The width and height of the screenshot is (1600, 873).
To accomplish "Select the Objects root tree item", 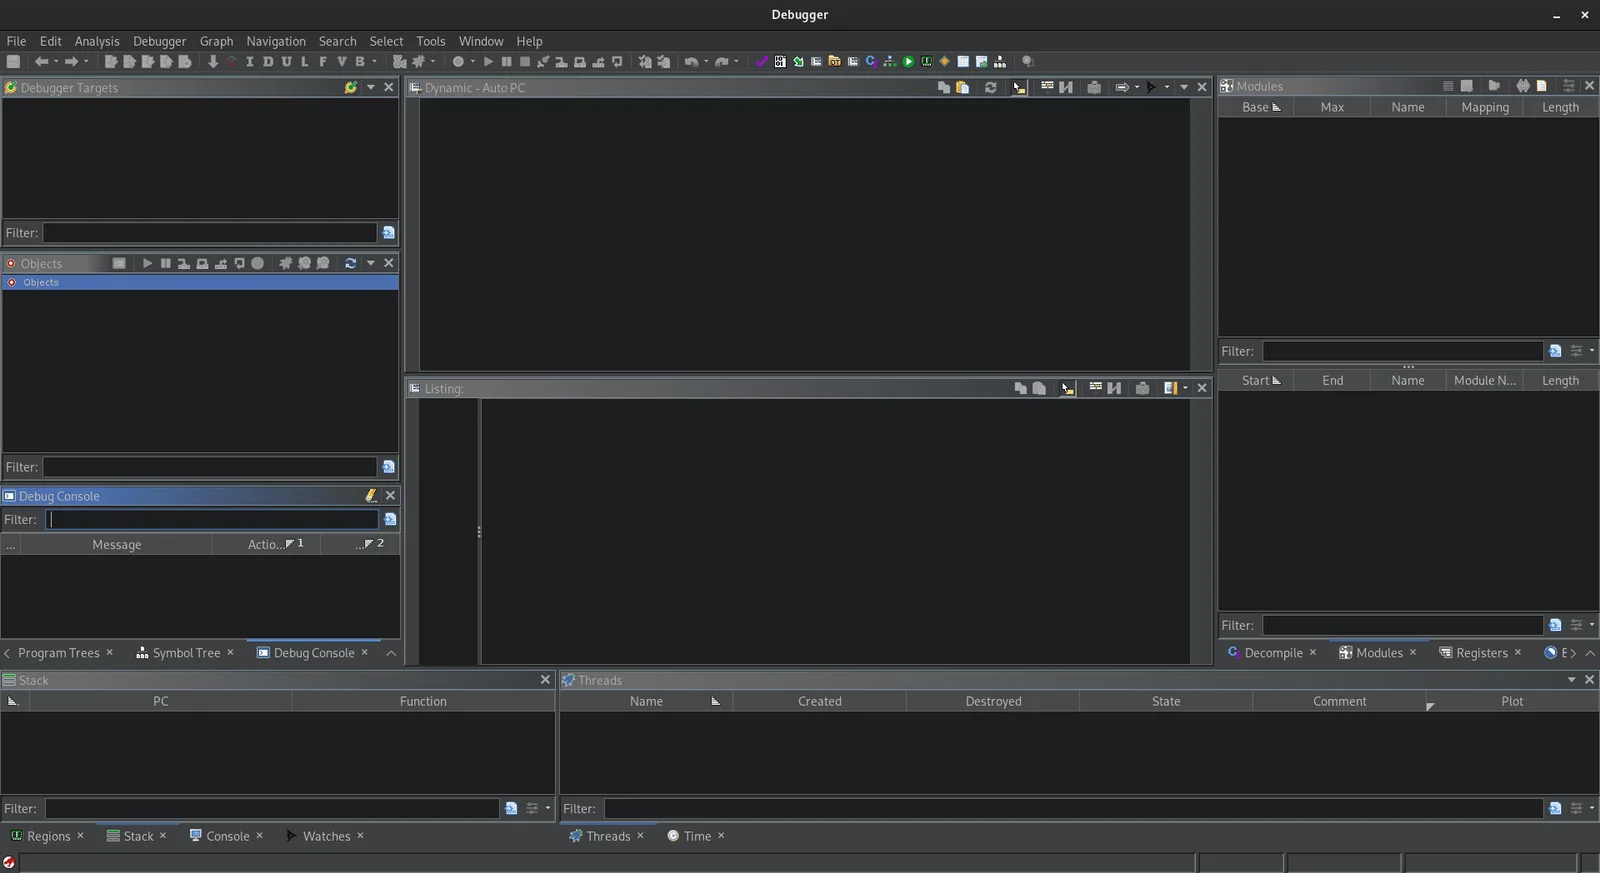I will [200, 282].
